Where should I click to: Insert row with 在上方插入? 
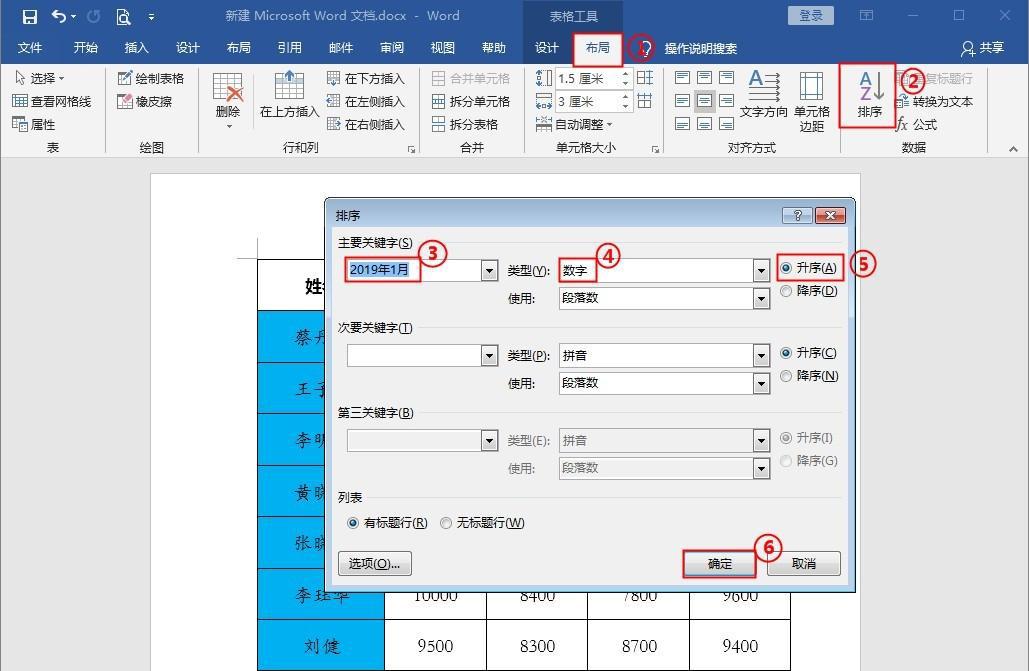pyautogui.click(x=289, y=95)
